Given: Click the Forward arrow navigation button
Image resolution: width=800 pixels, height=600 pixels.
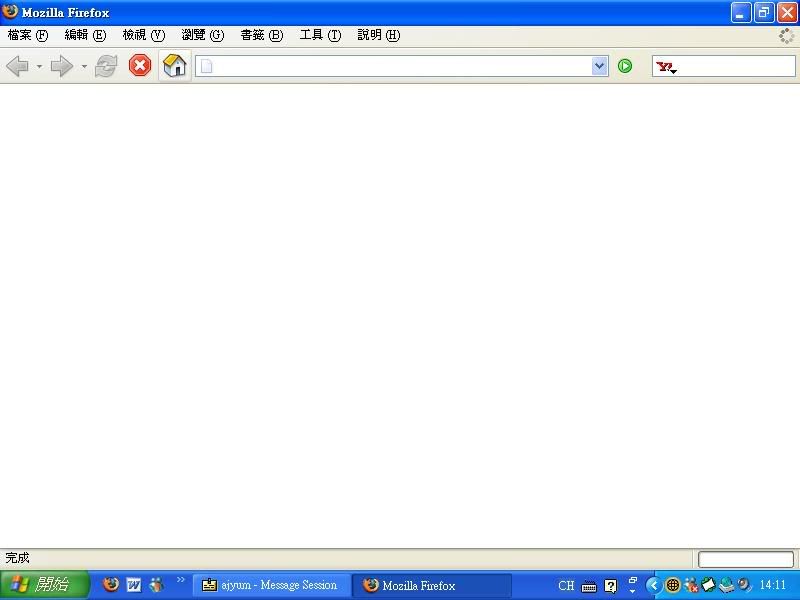Looking at the screenshot, I should [x=62, y=66].
